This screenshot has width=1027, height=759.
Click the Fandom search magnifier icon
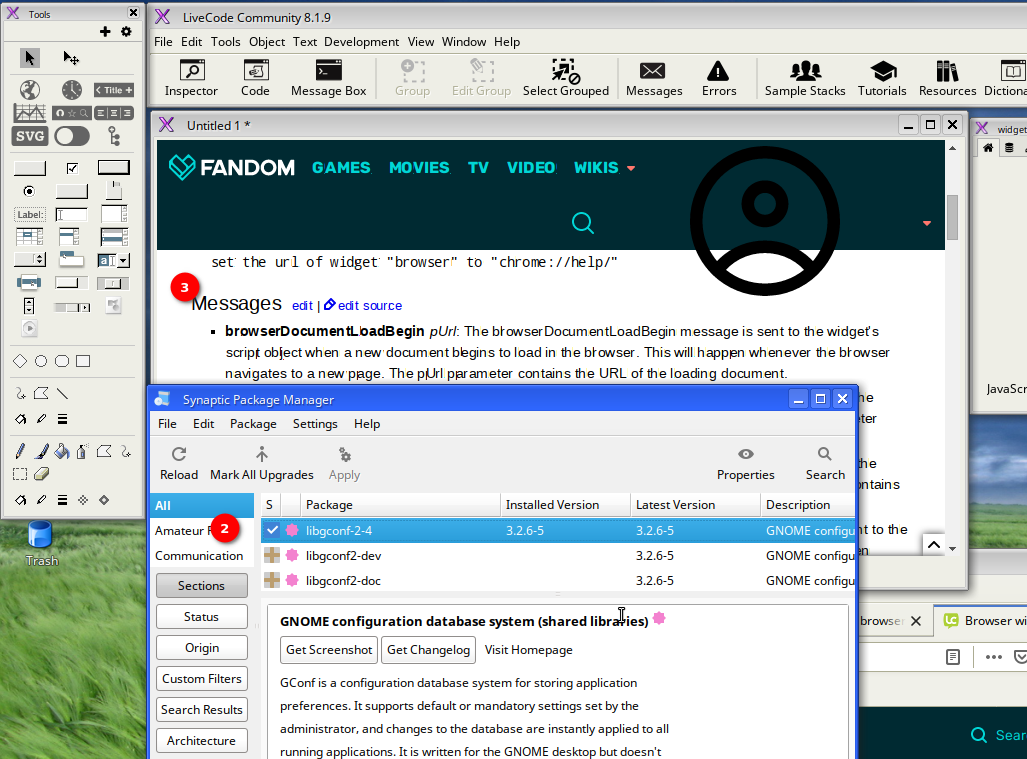point(582,223)
